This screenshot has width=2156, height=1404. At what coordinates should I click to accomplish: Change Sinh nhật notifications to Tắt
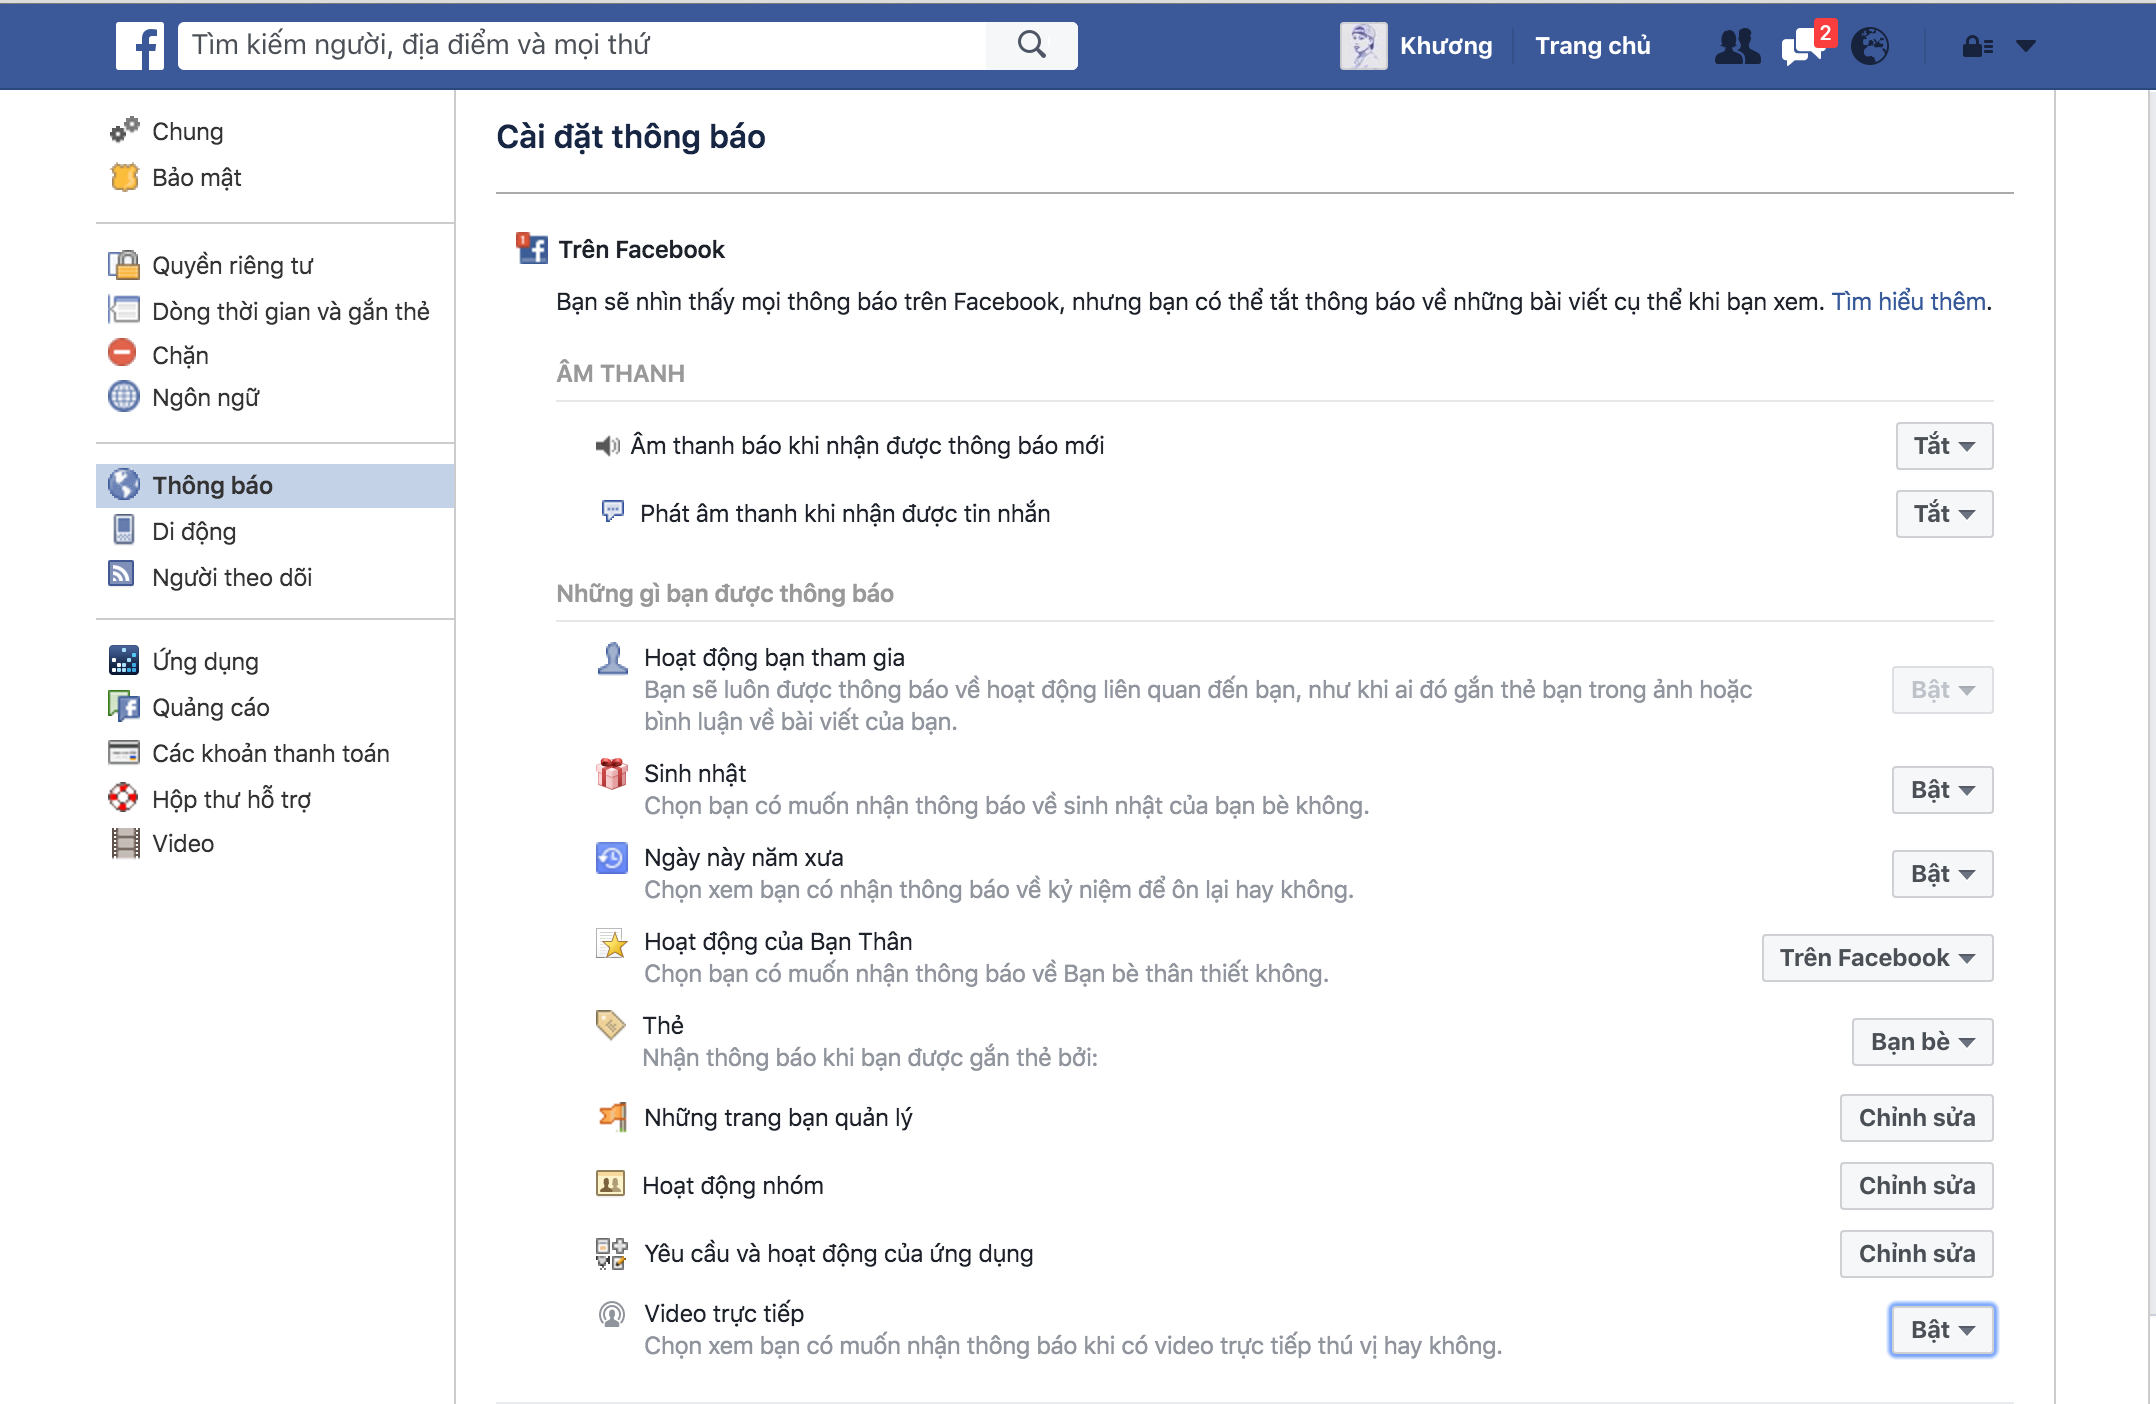[x=1941, y=789]
